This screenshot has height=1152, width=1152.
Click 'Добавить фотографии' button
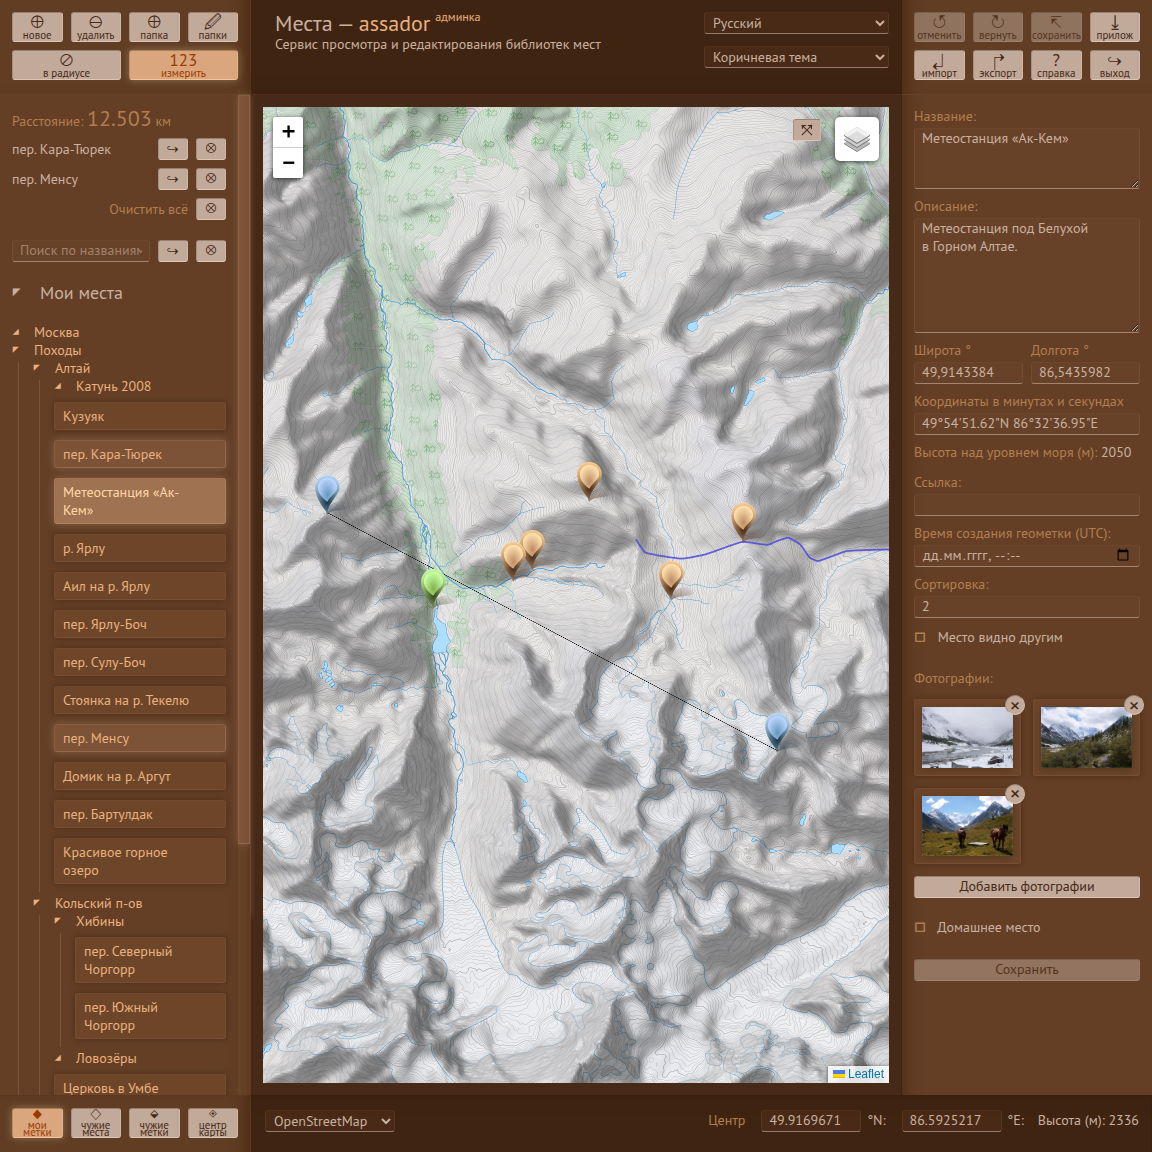[x=1026, y=887]
